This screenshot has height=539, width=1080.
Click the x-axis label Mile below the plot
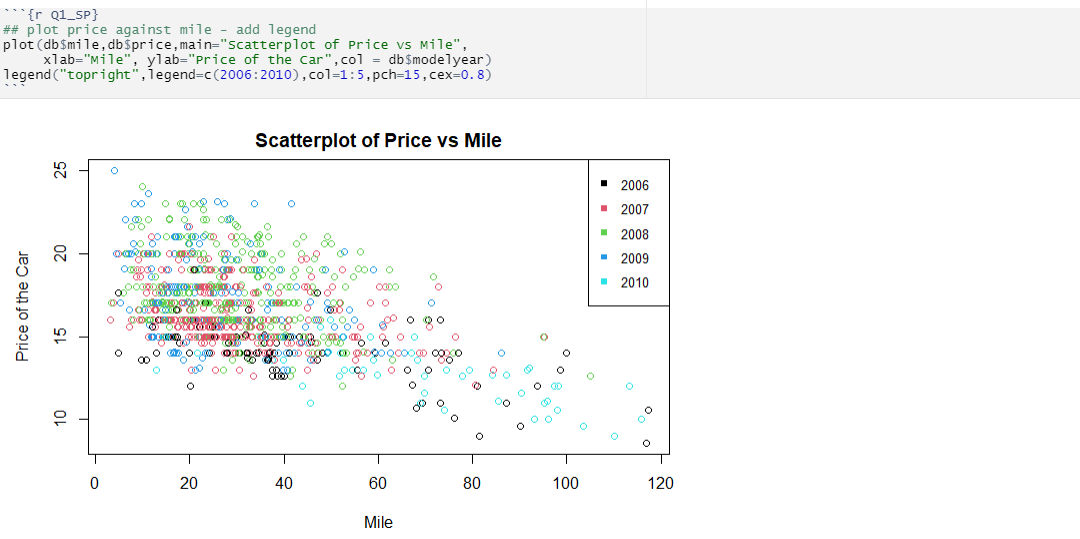point(378,522)
